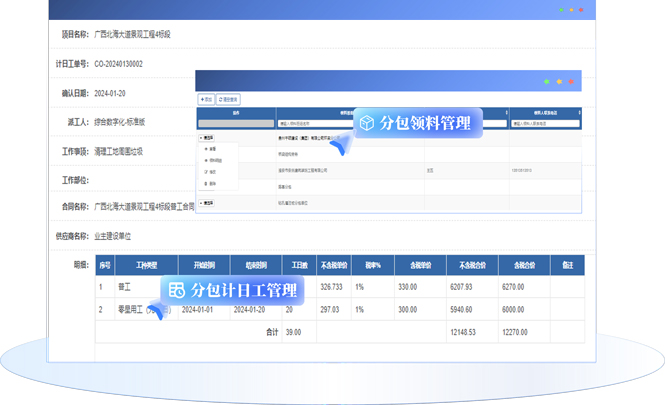Select the second option in the open action menu

pos(214,160)
